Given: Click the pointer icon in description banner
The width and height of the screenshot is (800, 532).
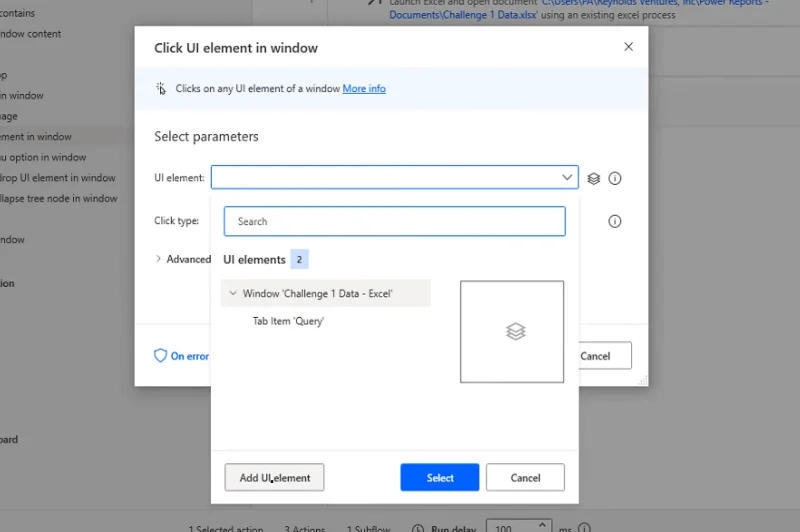Looking at the screenshot, I should [161, 89].
